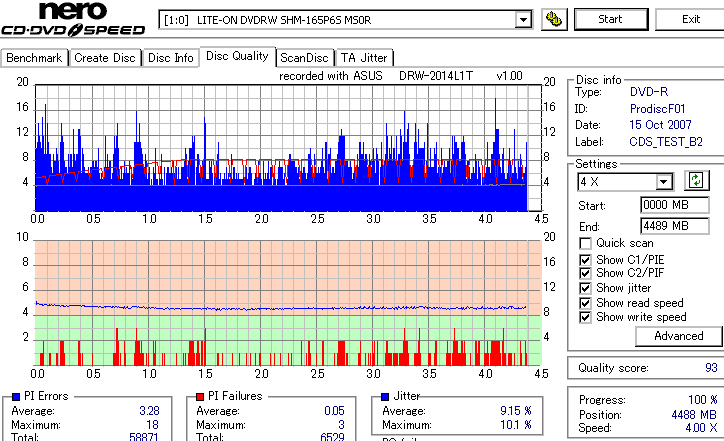This screenshot has width=724, height=441.
Task: Uncheck Show C2/PIF option
Action: pos(585,273)
